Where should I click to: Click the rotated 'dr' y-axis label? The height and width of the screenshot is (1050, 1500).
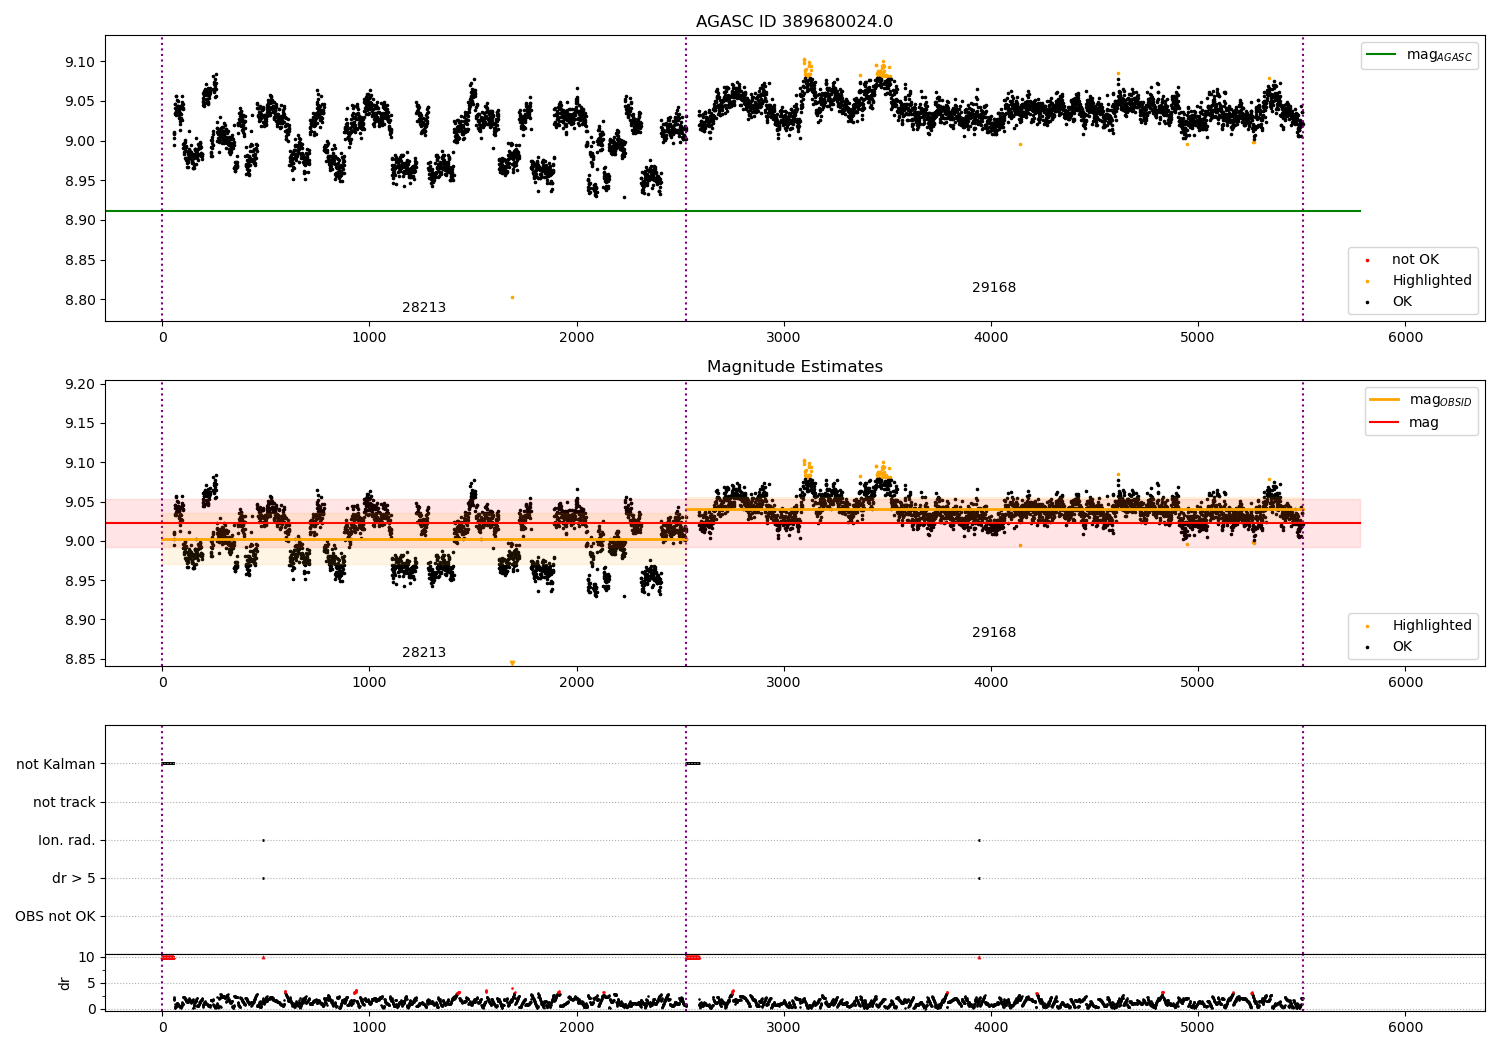(x=65, y=983)
